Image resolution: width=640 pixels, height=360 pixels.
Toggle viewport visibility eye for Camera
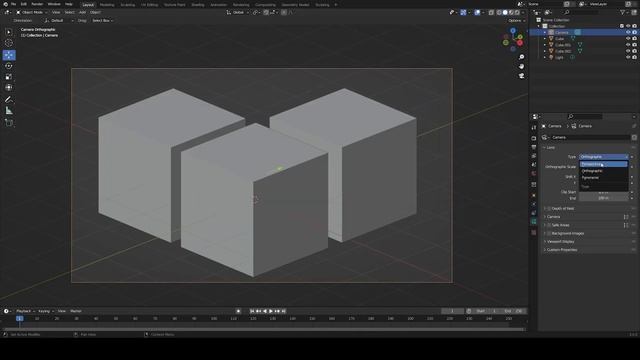pyautogui.click(x=628, y=32)
